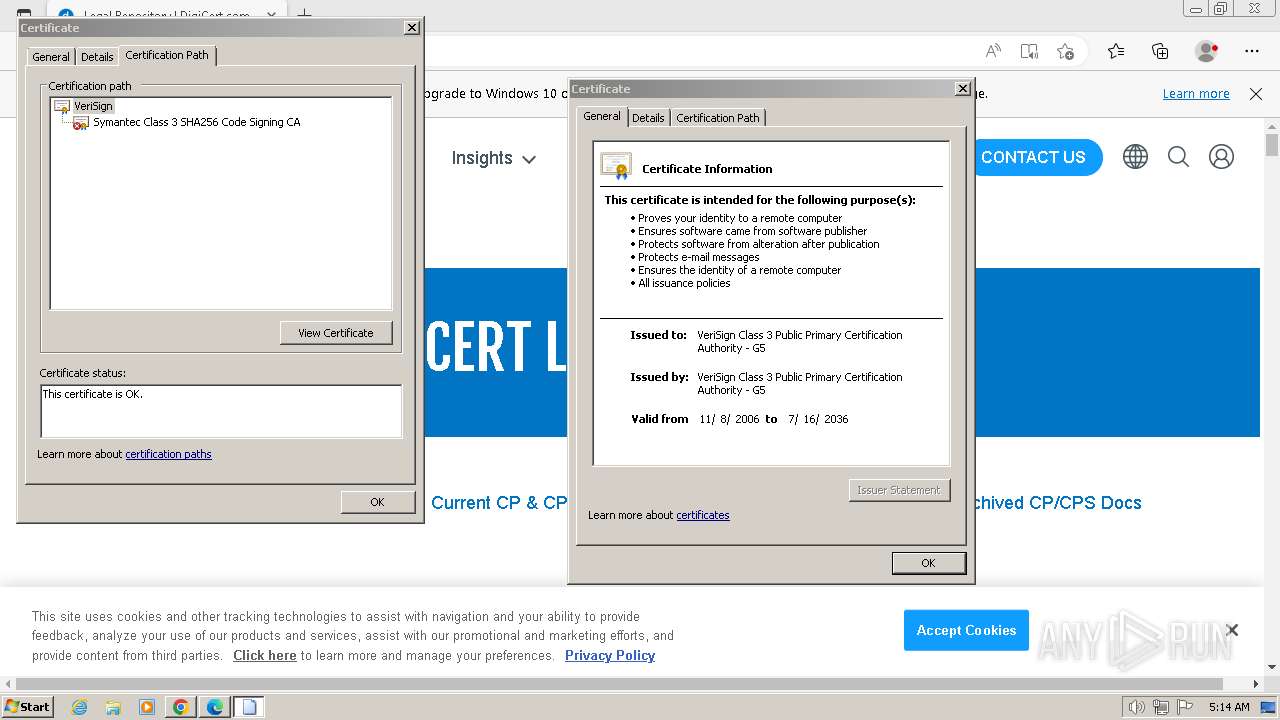Image resolution: width=1280 pixels, height=720 pixels.
Task: Open Certification Path tab in right Certificate dialog
Action: 718,118
